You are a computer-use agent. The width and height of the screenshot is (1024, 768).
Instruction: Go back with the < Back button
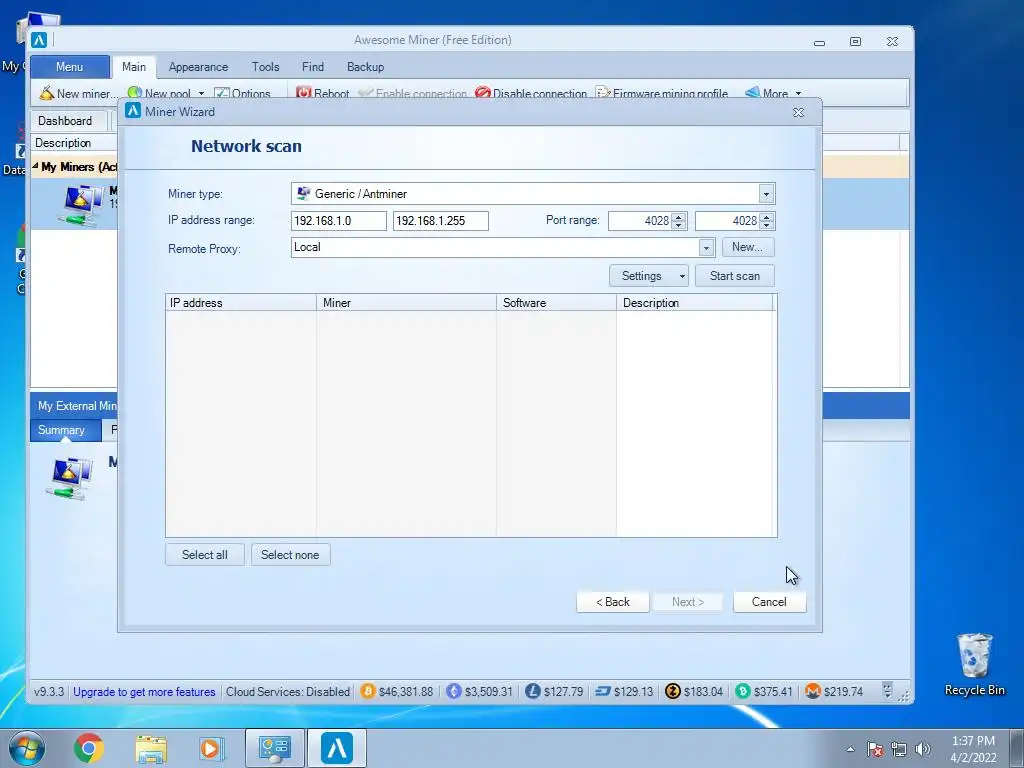(613, 601)
